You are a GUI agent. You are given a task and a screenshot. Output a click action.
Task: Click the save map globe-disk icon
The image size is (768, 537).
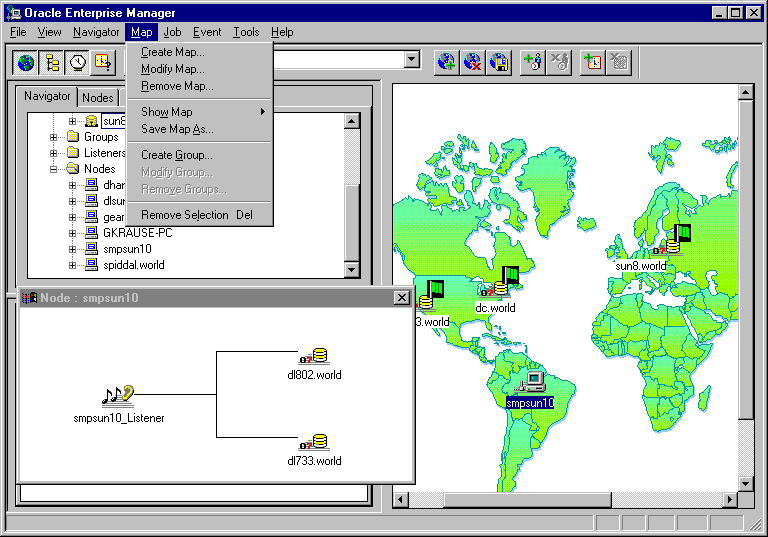499,62
